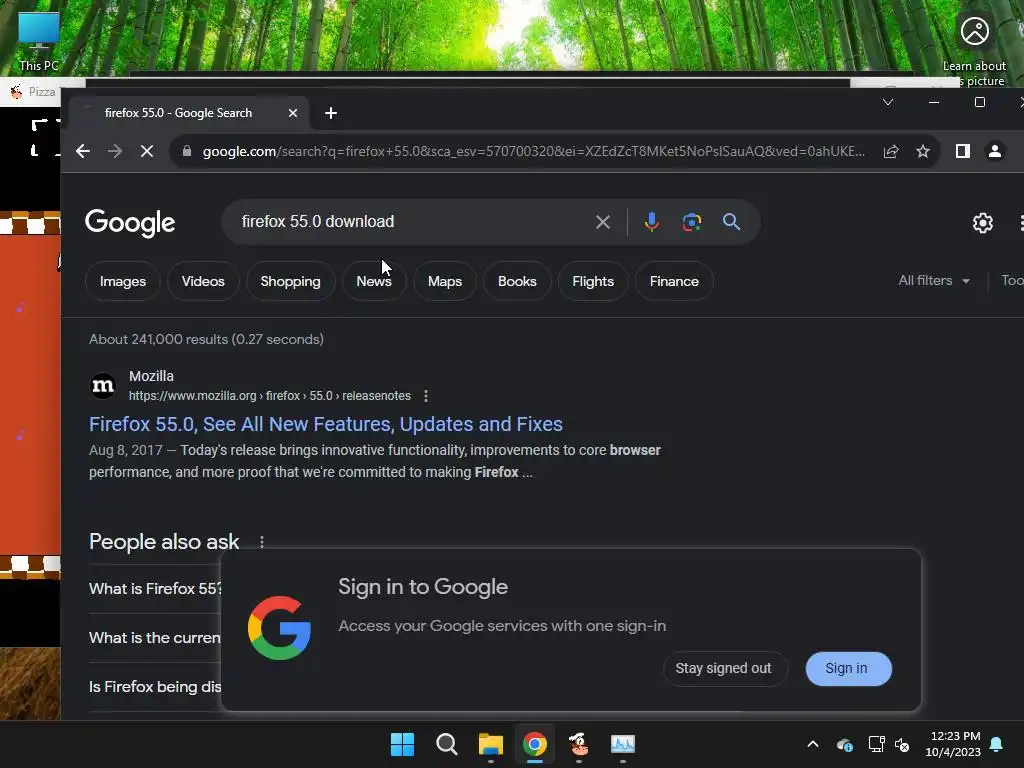Show hidden system tray icons
This screenshot has height=768, width=1024.
click(x=813, y=744)
